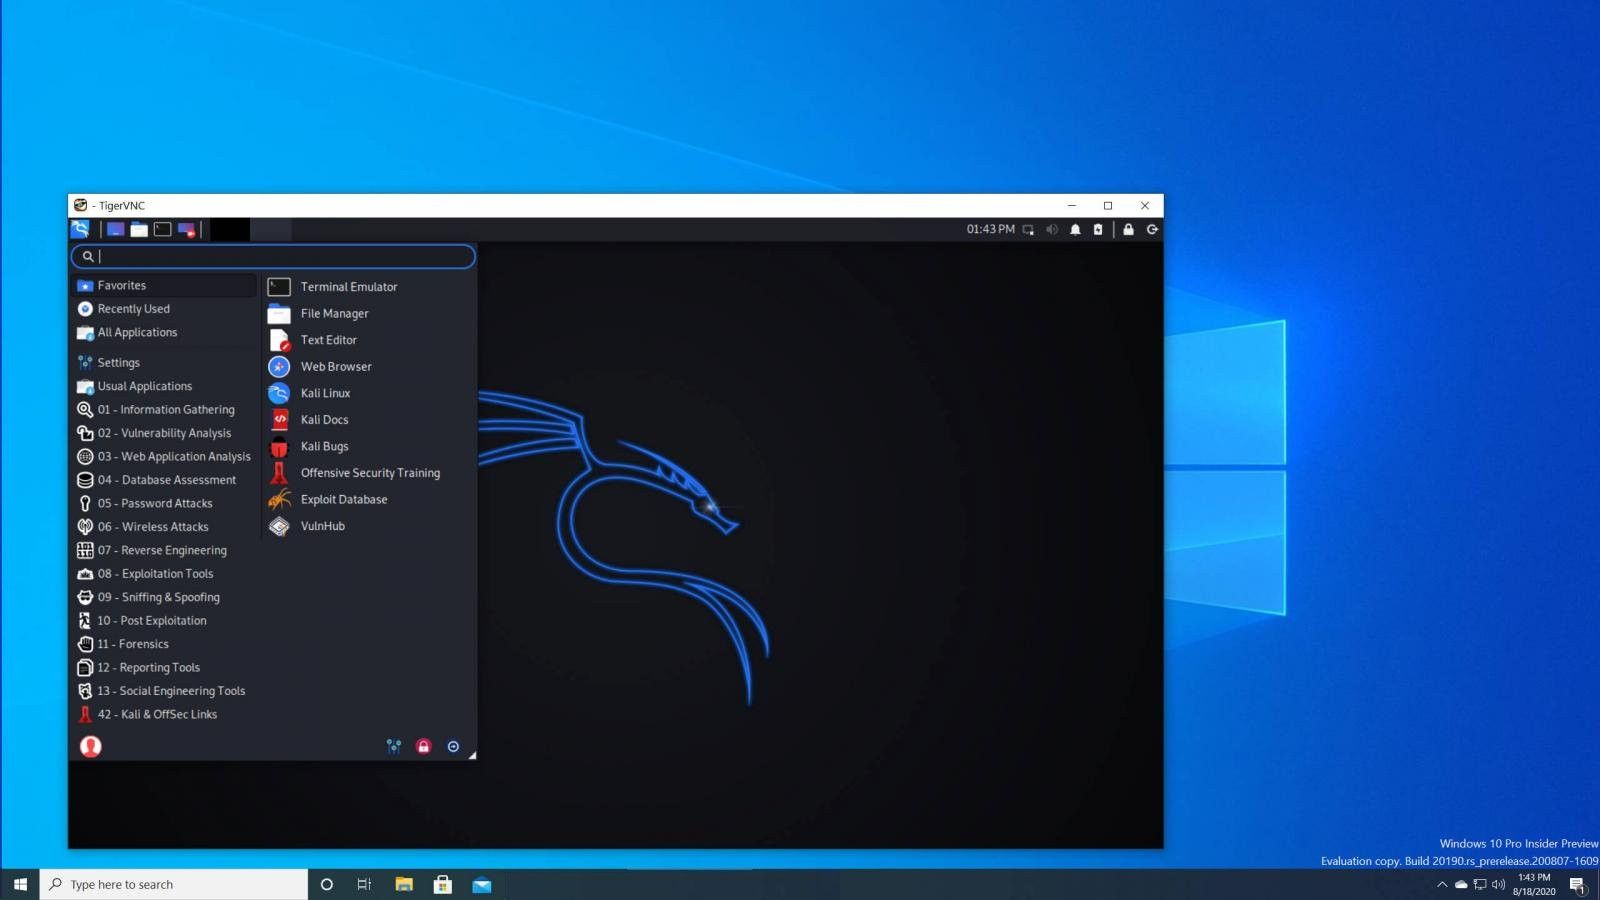The height and width of the screenshot is (900, 1600).
Task: Open VulnHub from the favorites list
Action: (322, 525)
